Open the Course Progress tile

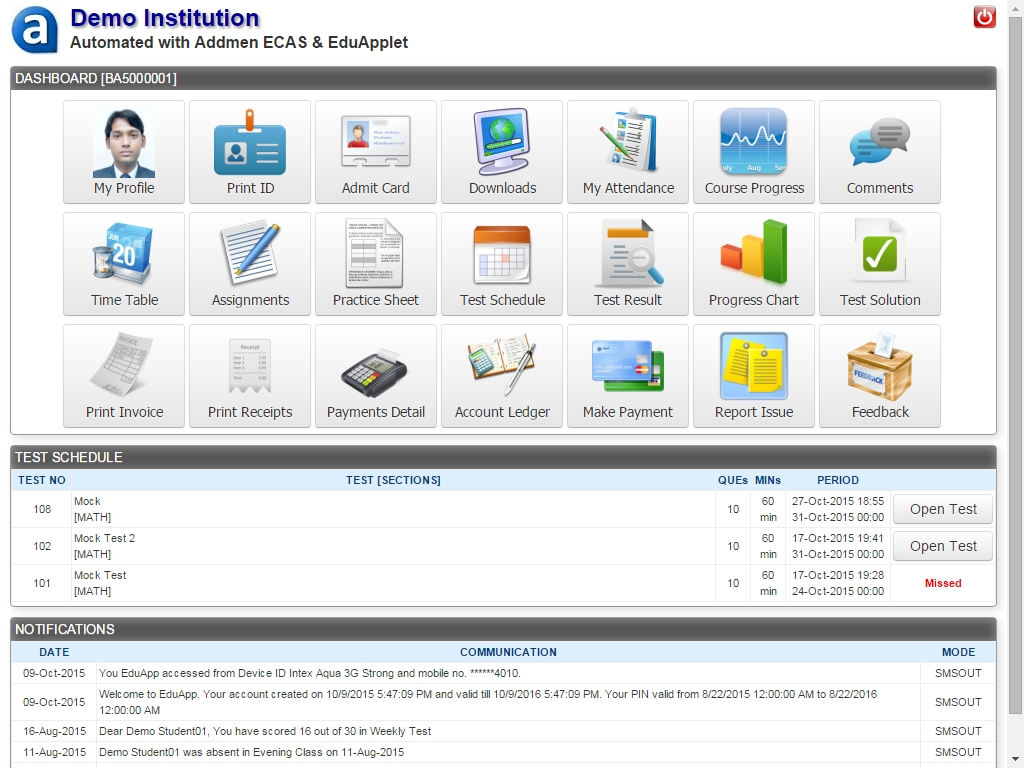click(x=754, y=152)
